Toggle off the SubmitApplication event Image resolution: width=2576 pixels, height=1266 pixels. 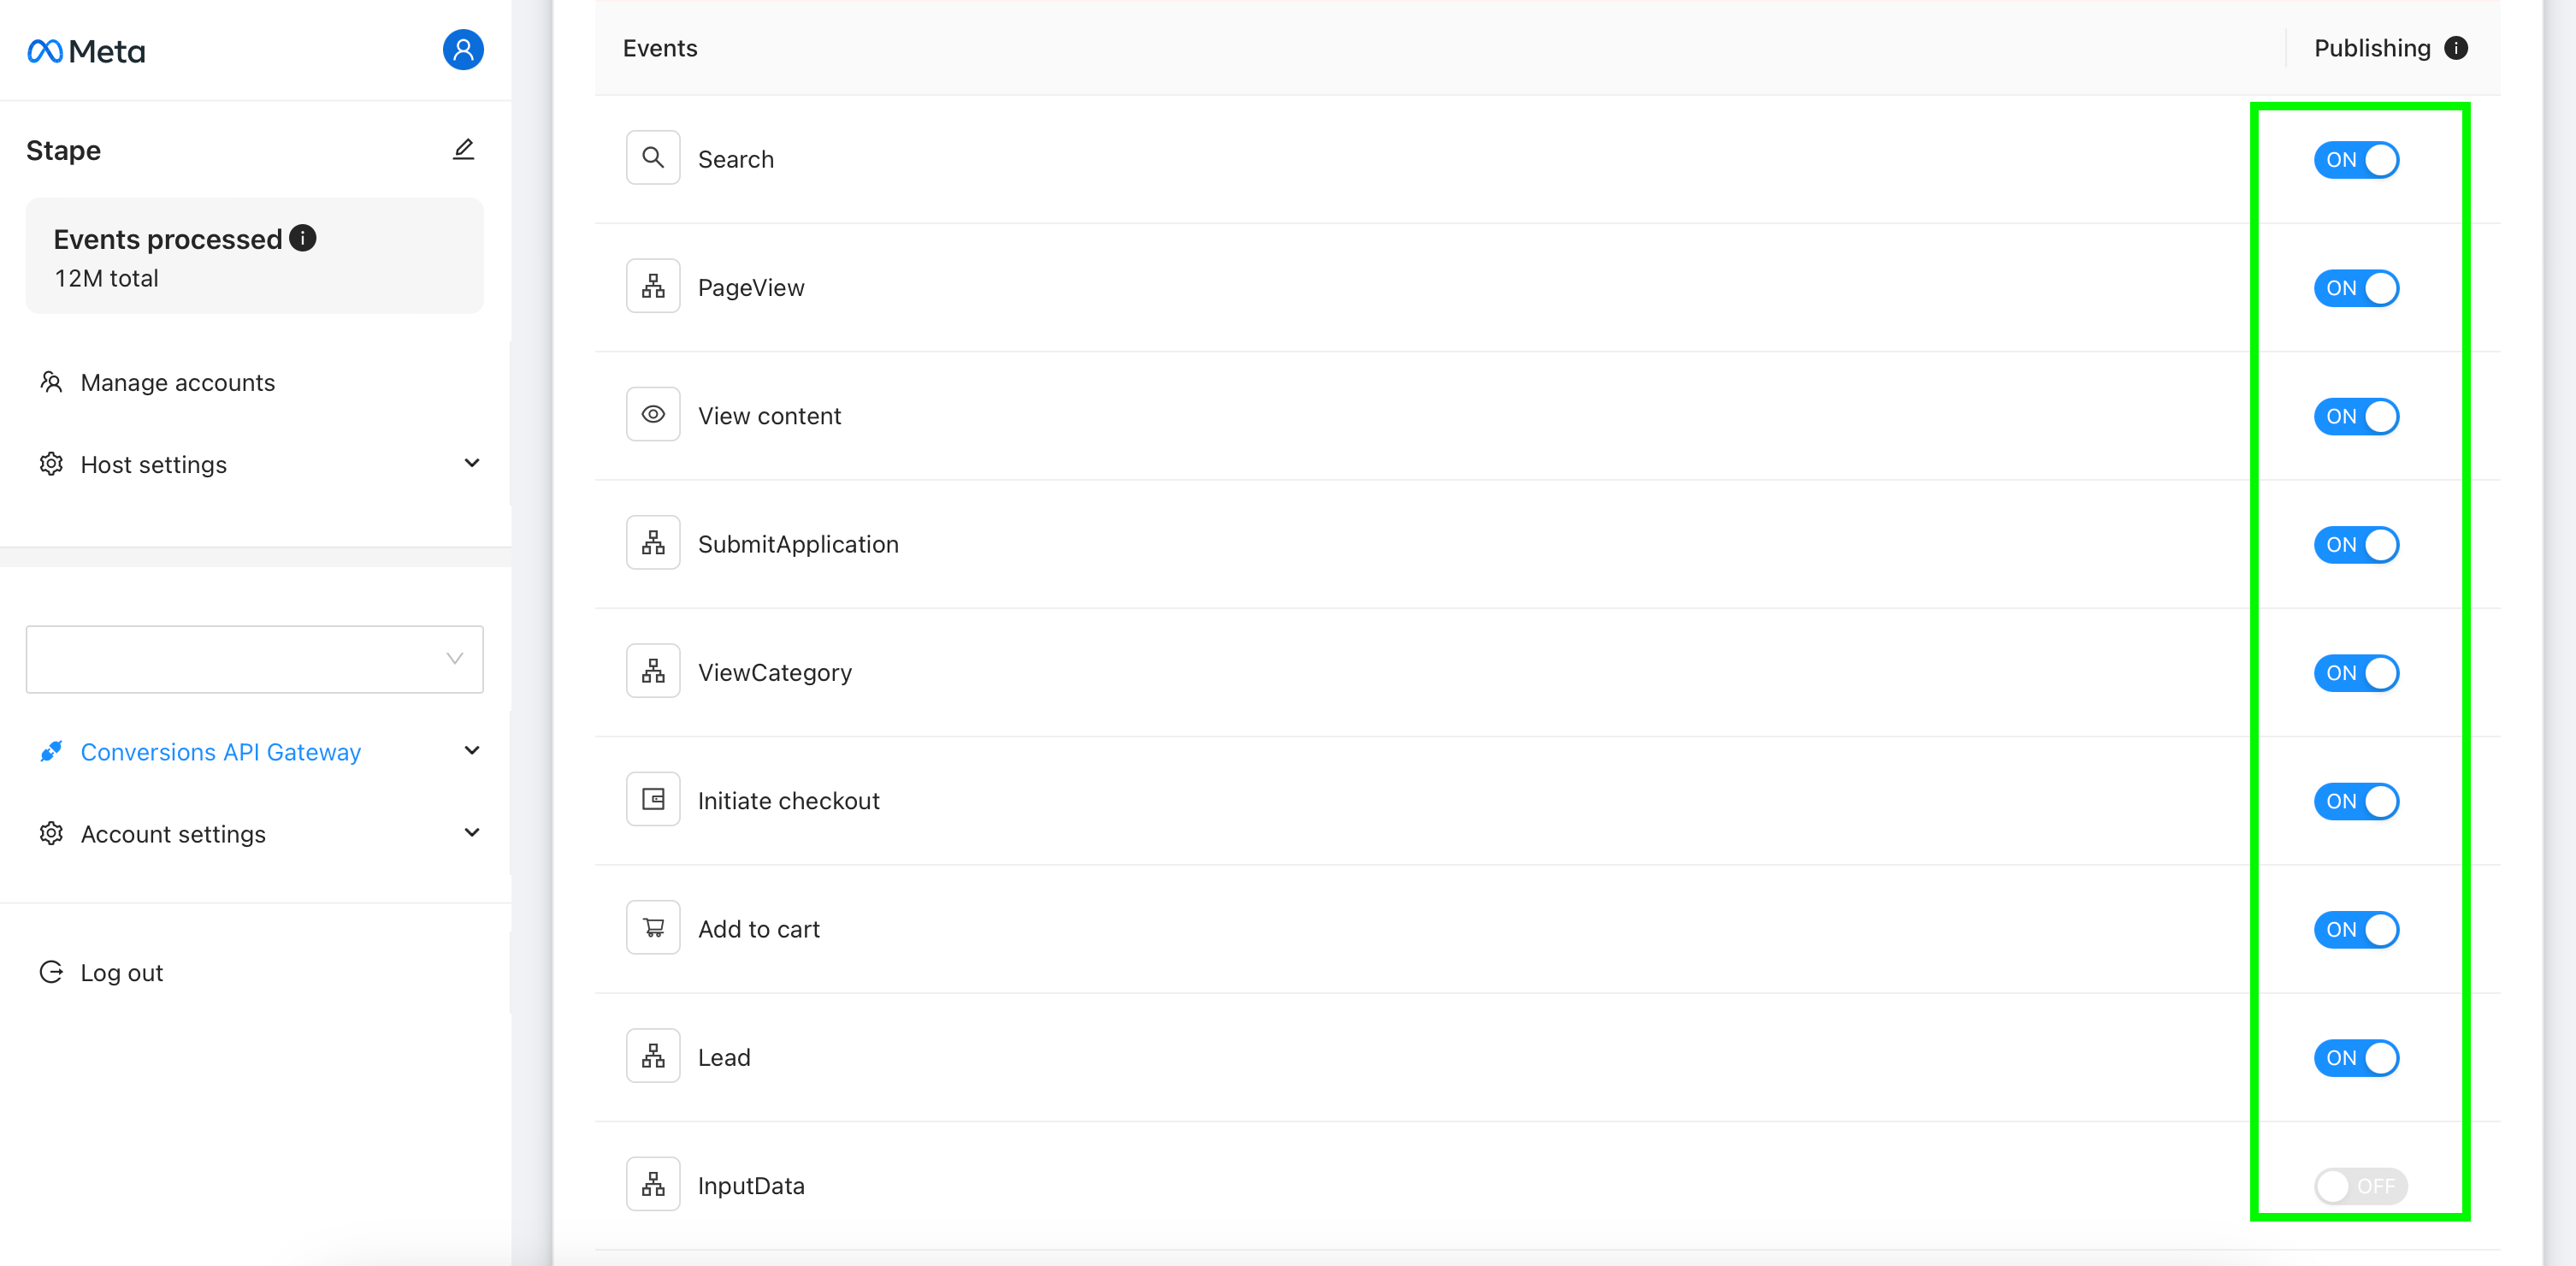(2356, 545)
